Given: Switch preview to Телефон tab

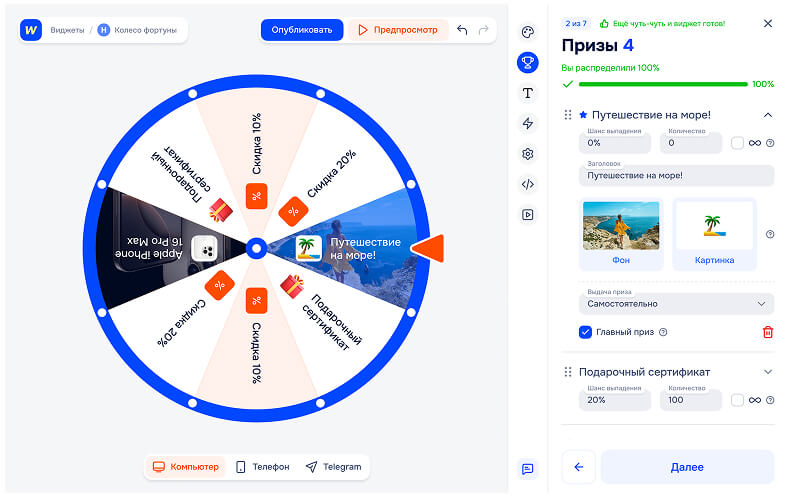Looking at the screenshot, I should 263,467.
